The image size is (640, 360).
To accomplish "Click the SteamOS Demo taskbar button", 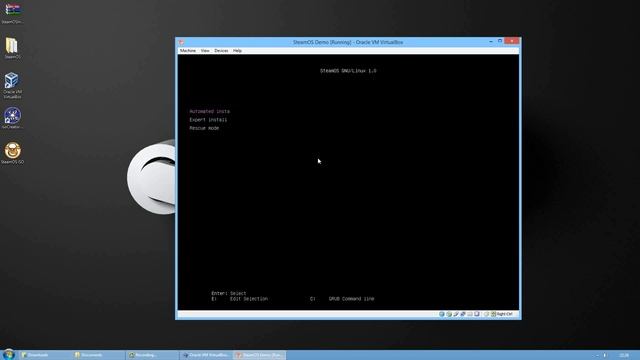I will click(260, 355).
